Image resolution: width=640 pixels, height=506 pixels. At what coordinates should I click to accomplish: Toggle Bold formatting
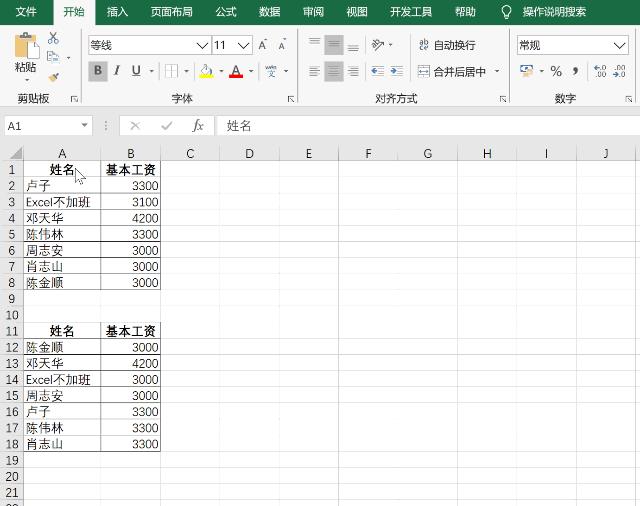[98, 71]
